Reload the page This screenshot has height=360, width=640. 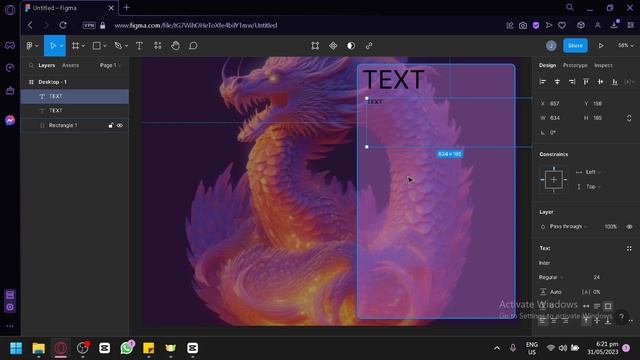63,25
